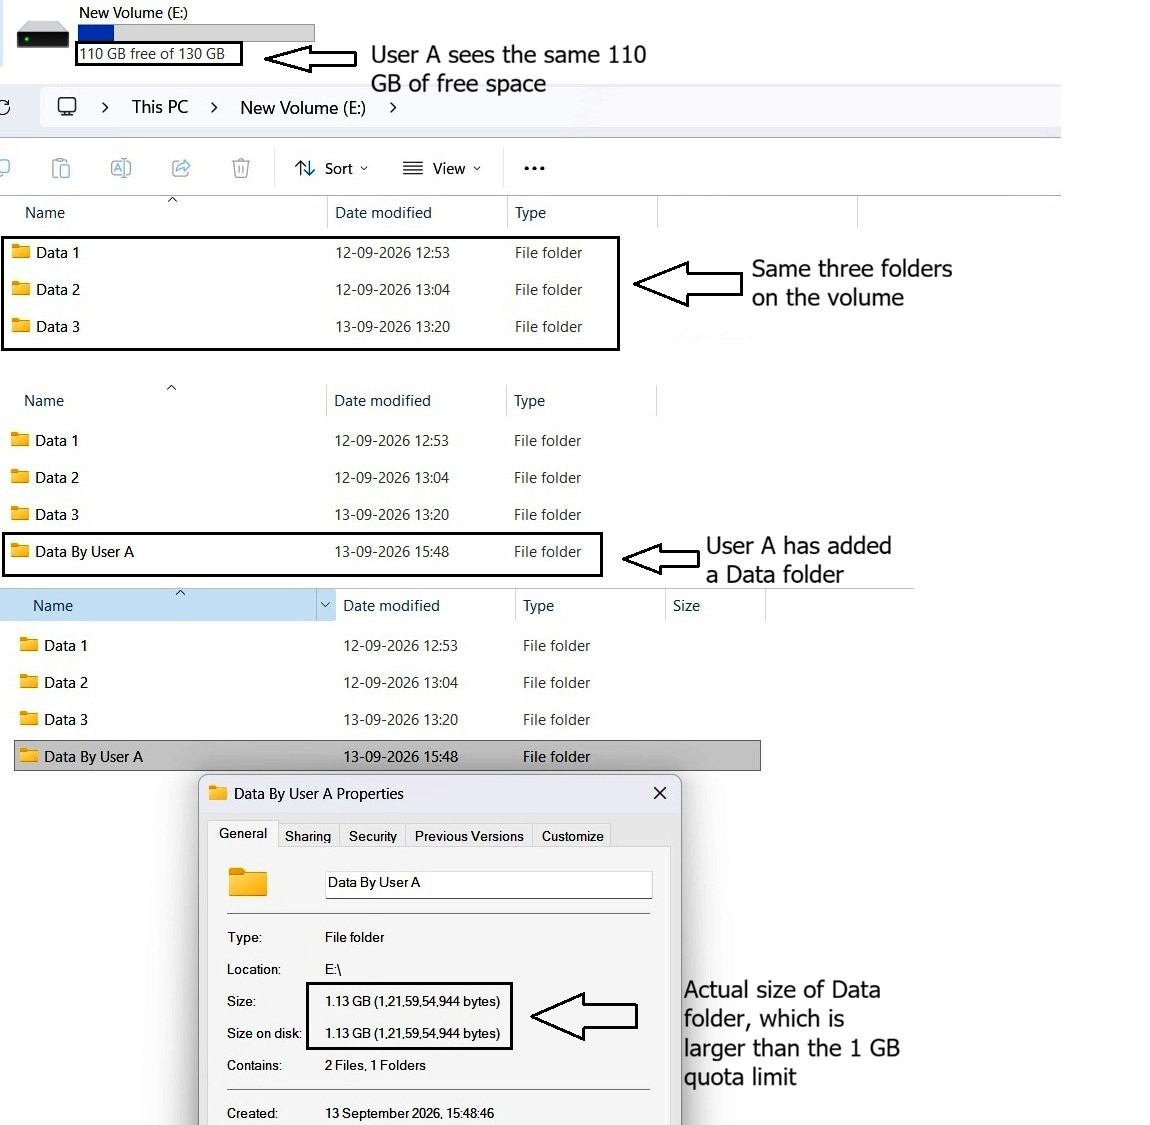Click Size on disk value 1.13 GB
This screenshot has width=1150, height=1125.
click(412, 1033)
